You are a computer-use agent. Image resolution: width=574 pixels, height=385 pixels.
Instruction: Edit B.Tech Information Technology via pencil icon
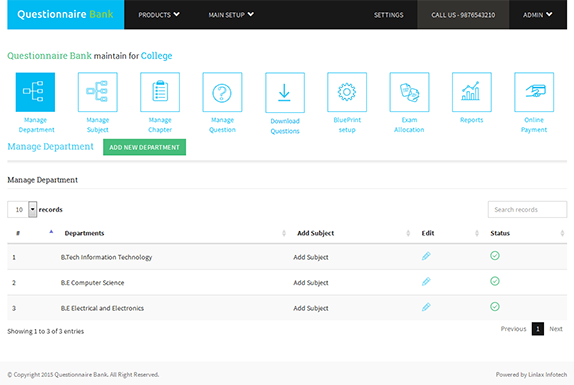(x=426, y=256)
